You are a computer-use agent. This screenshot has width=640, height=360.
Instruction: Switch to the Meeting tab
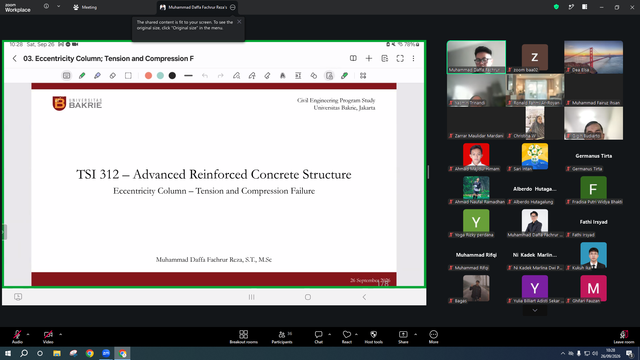(x=85, y=7)
